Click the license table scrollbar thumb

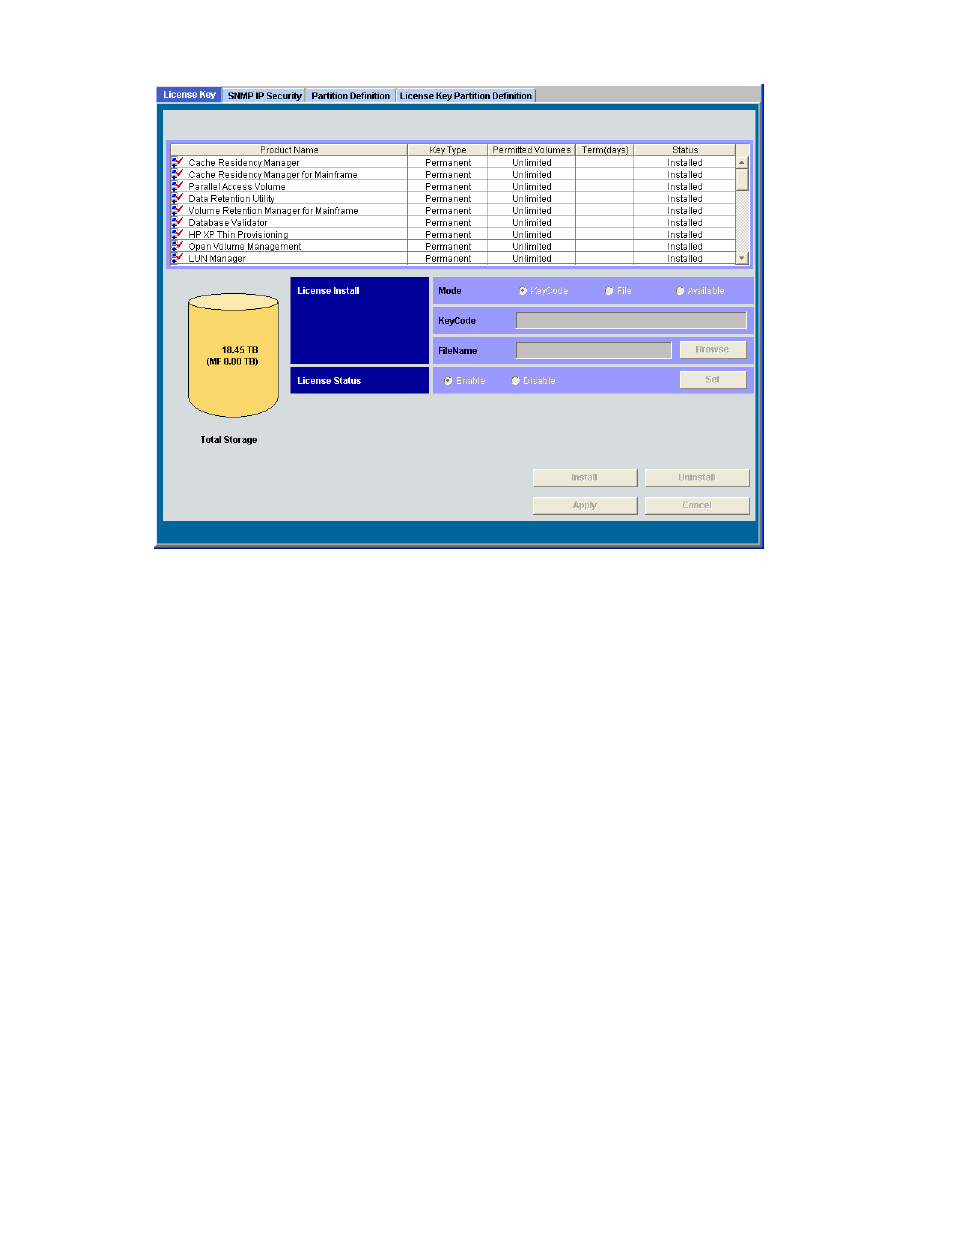[x=742, y=179]
